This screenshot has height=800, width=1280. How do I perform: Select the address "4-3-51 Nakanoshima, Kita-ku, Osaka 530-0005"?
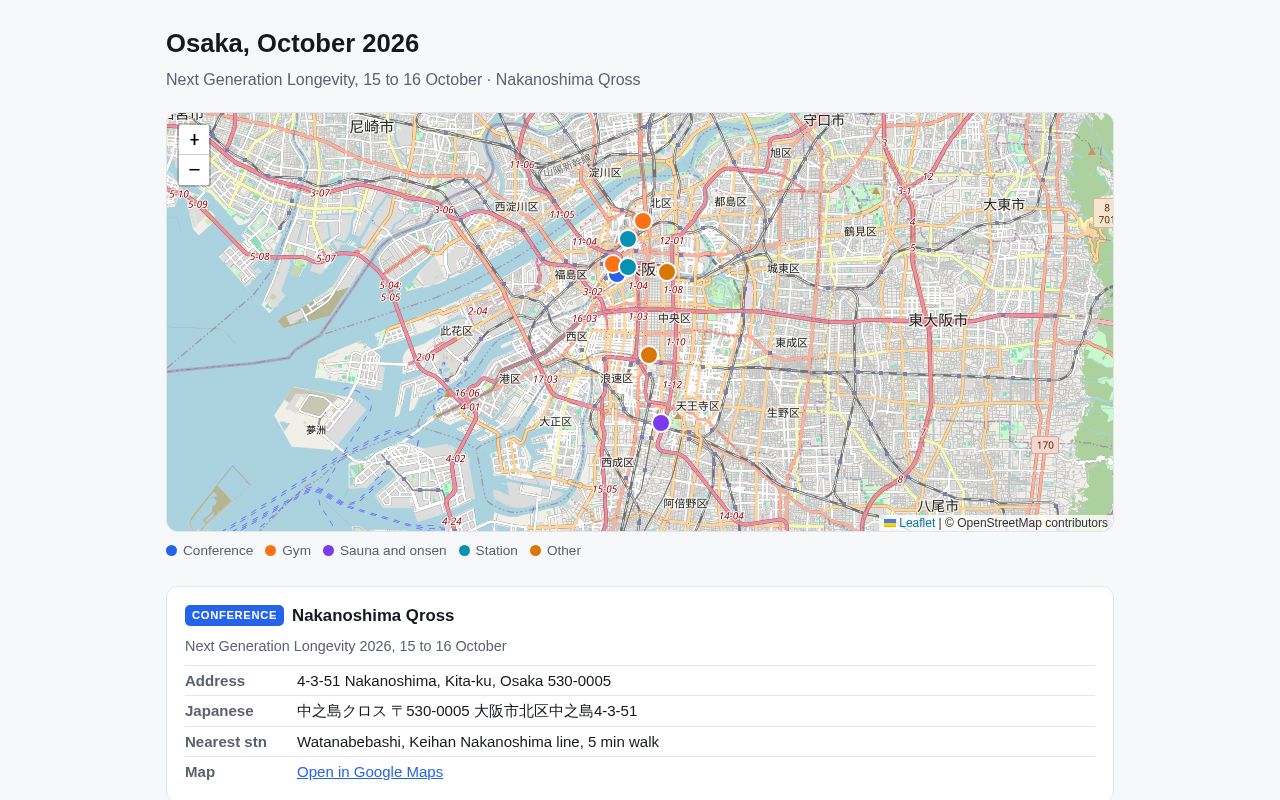click(454, 681)
